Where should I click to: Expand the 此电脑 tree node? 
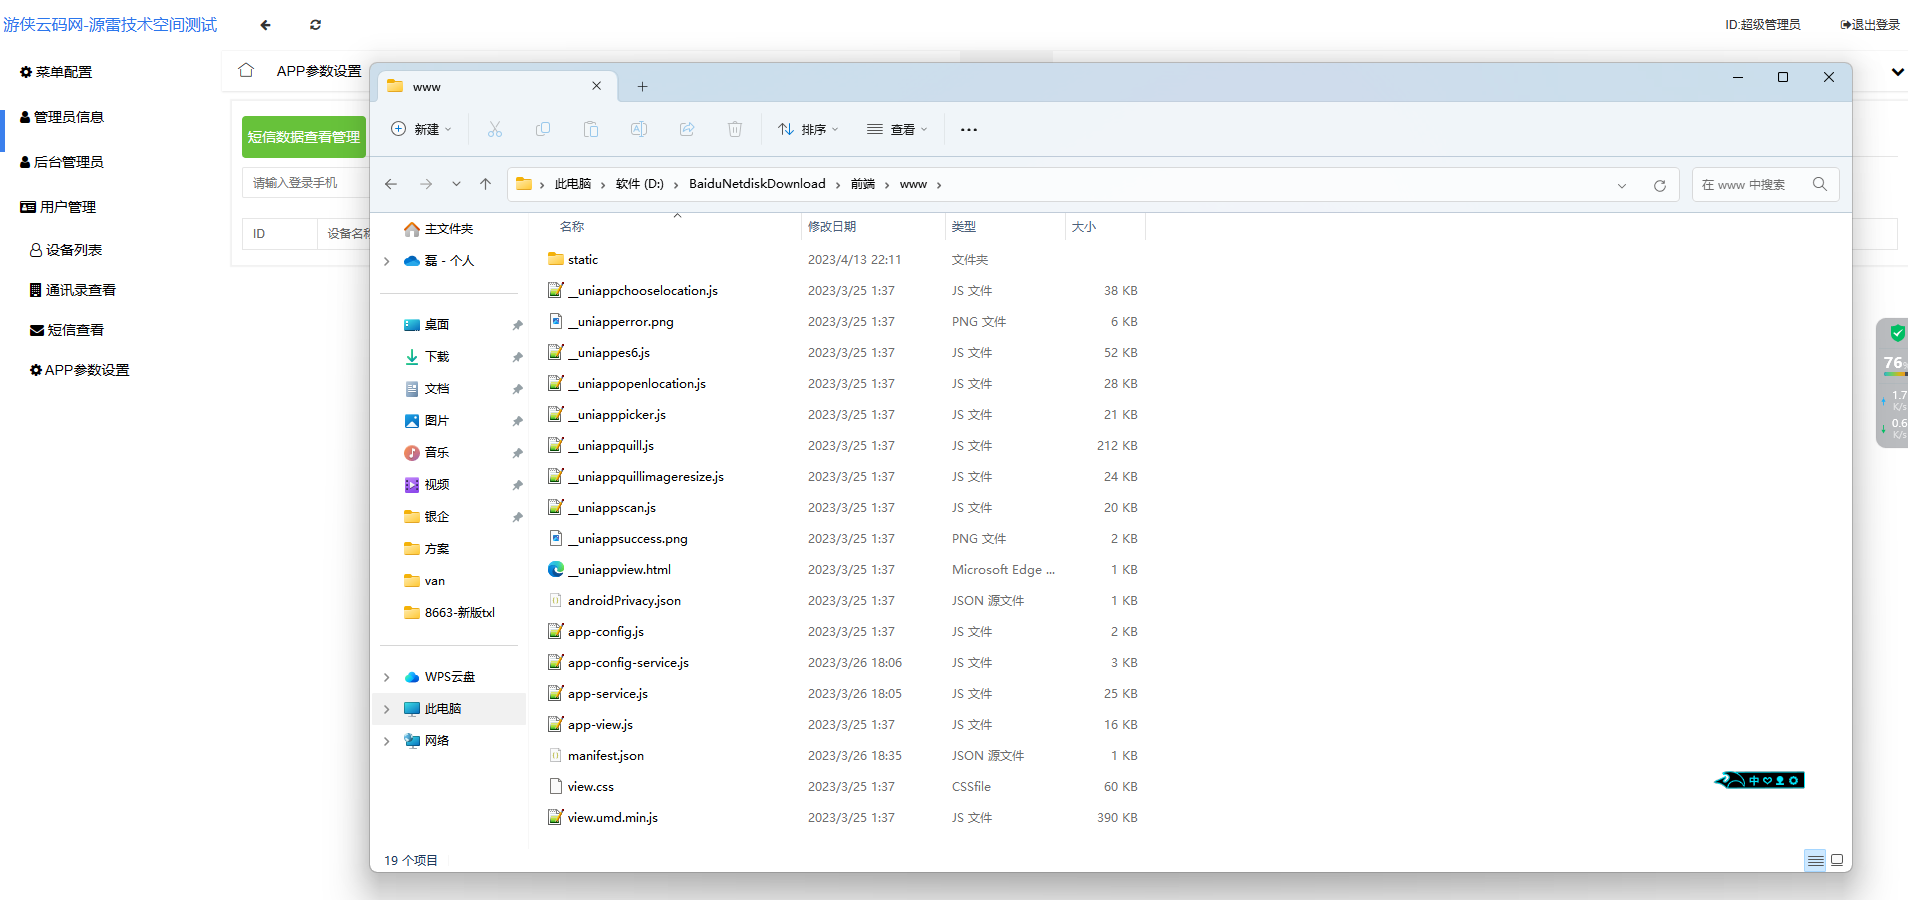click(x=387, y=709)
